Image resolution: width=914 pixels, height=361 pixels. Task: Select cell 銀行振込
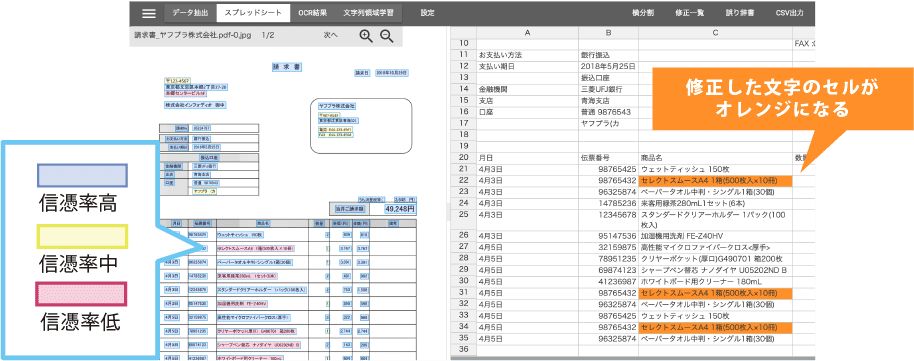pos(609,55)
